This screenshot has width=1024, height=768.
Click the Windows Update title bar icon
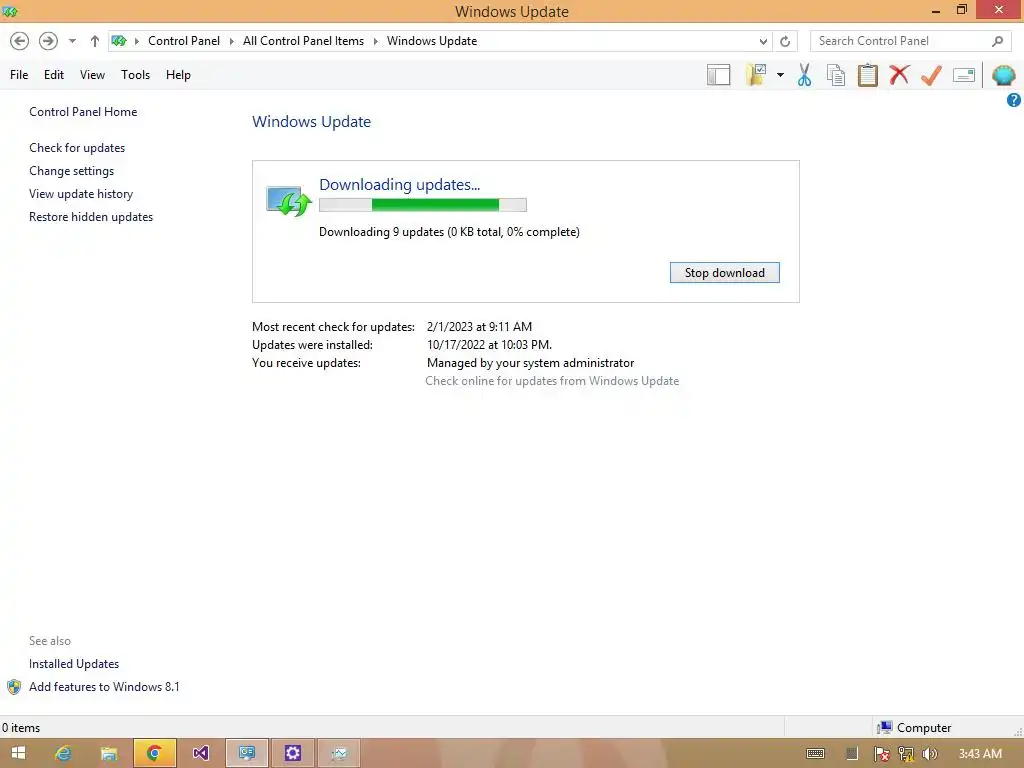click(10, 11)
